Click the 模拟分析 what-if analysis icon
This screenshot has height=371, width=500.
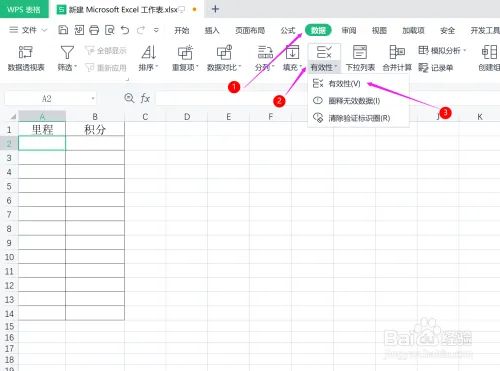pos(423,50)
